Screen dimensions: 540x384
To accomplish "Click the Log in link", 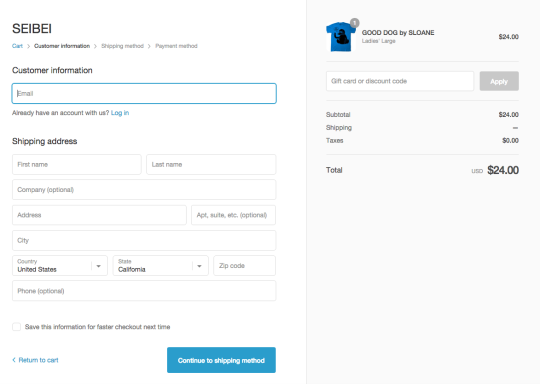I will 120,113.
